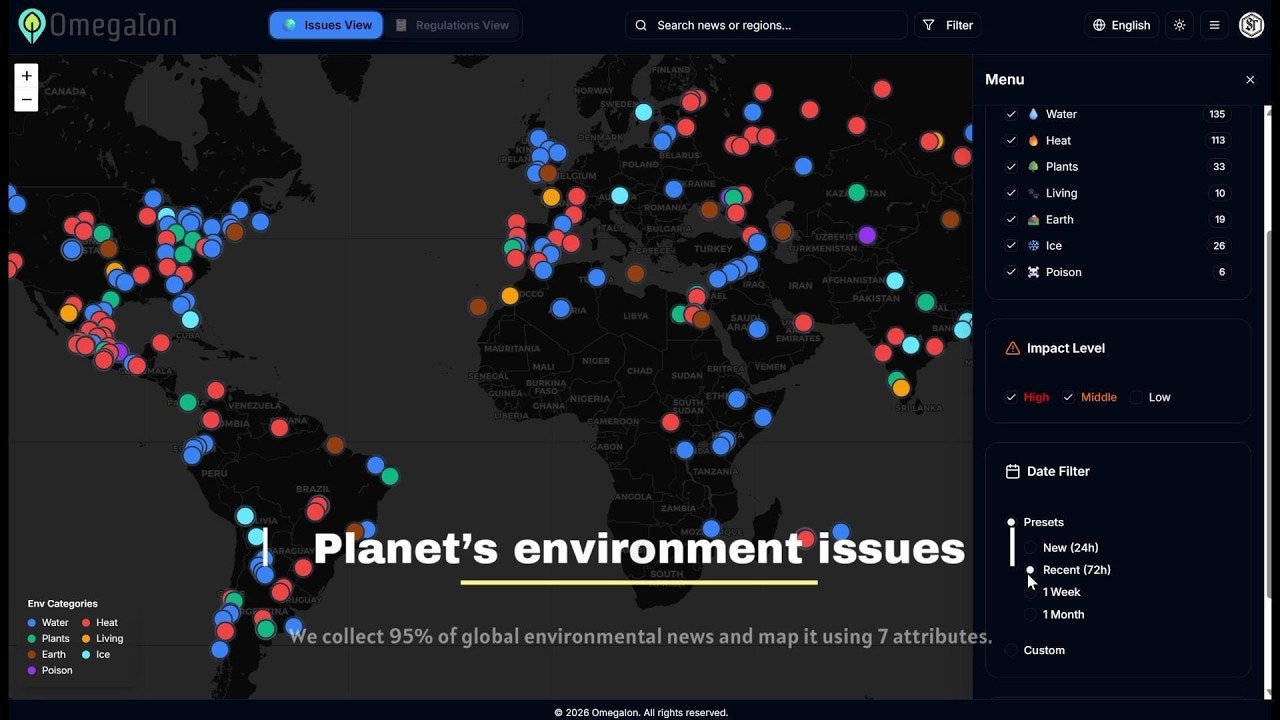Uncheck the Earth category checkbox

pos(1011,219)
